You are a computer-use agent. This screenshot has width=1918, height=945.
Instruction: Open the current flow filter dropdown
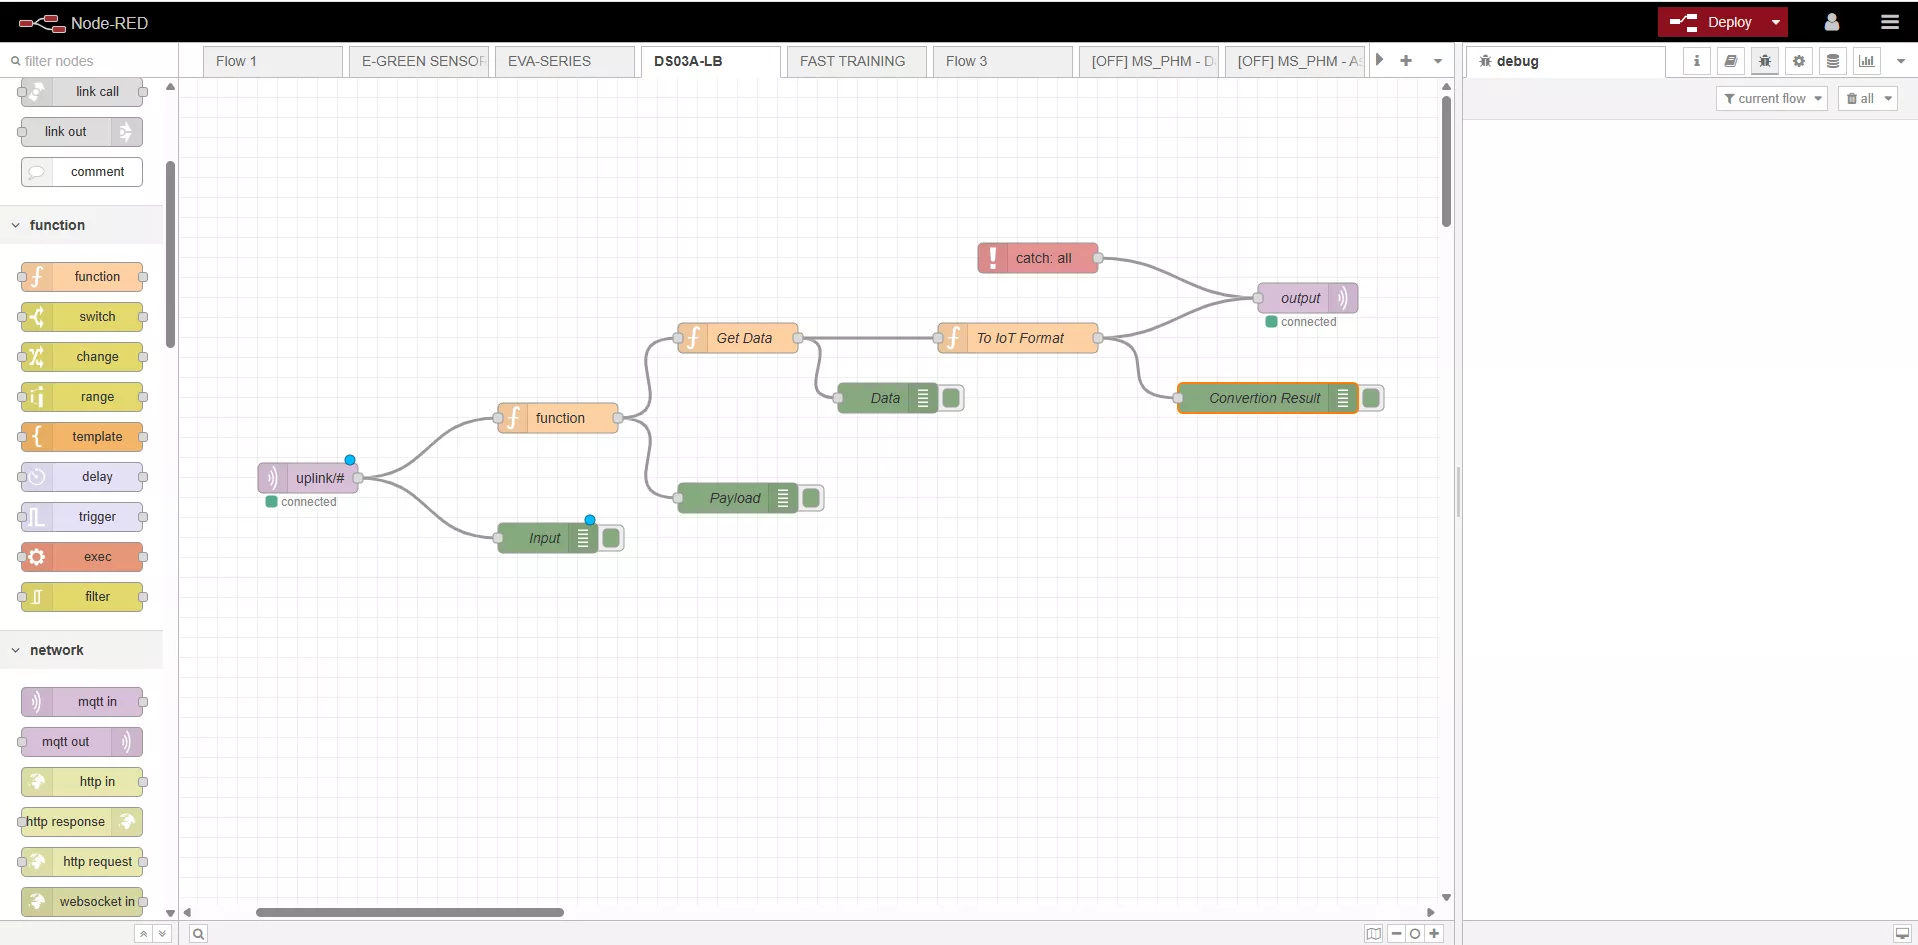[x=1772, y=98]
